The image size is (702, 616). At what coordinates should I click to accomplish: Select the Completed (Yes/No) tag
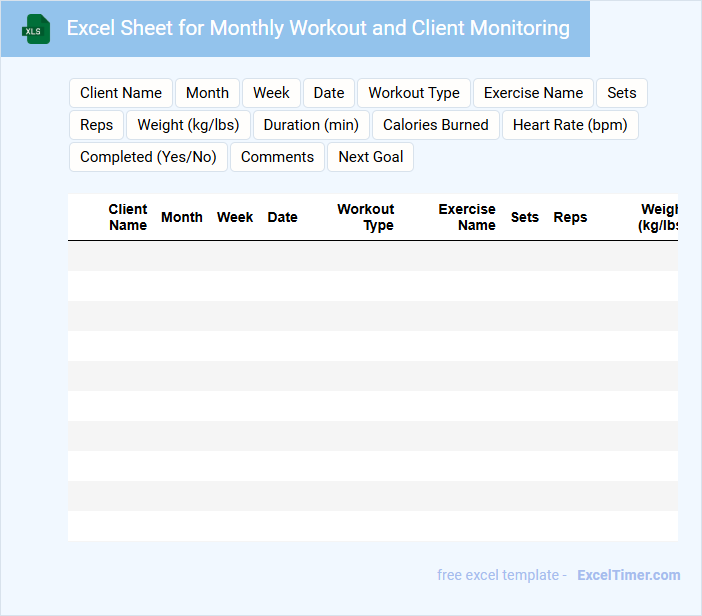148,157
